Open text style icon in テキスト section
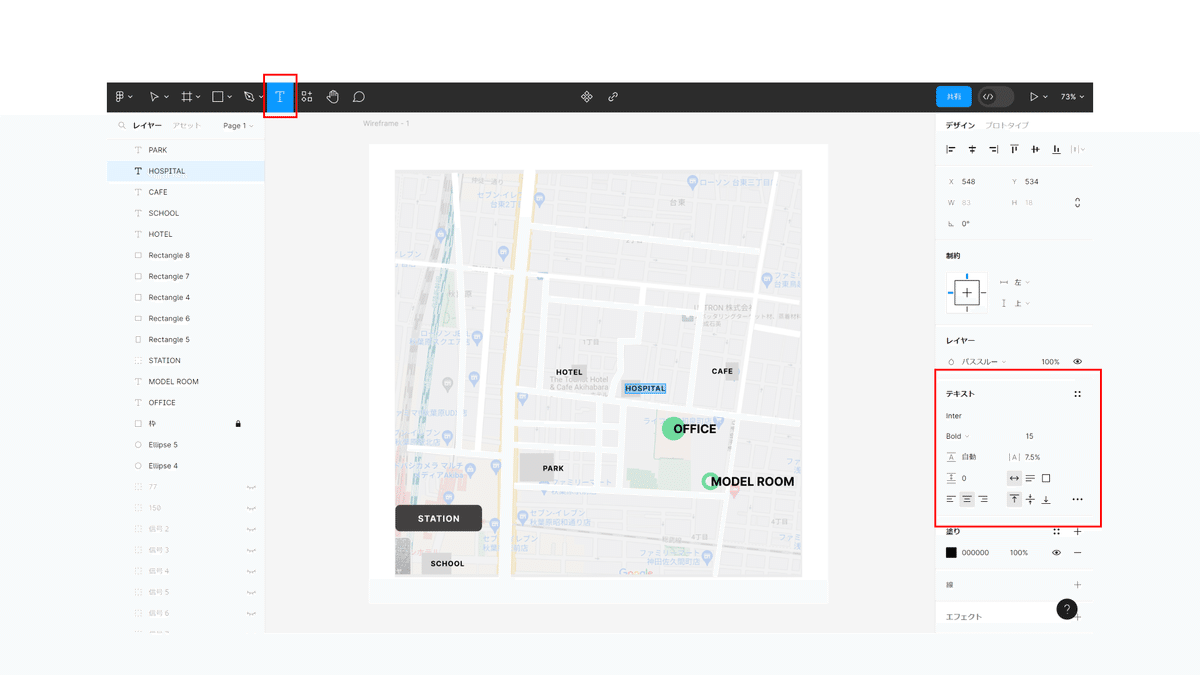 (1077, 394)
